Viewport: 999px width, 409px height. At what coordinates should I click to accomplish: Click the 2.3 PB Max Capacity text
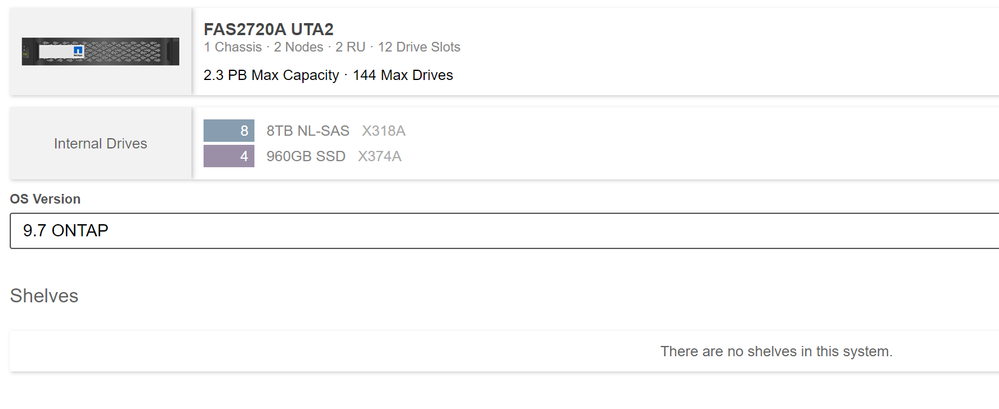click(x=268, y=75)
